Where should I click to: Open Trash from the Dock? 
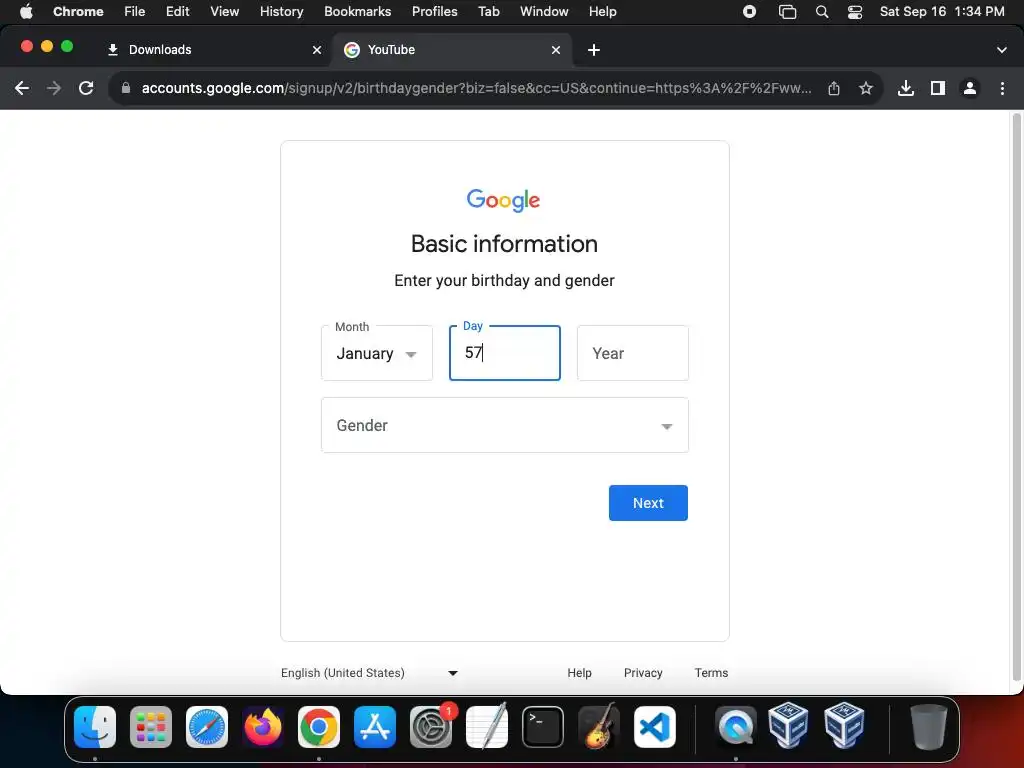click(929, 727)
